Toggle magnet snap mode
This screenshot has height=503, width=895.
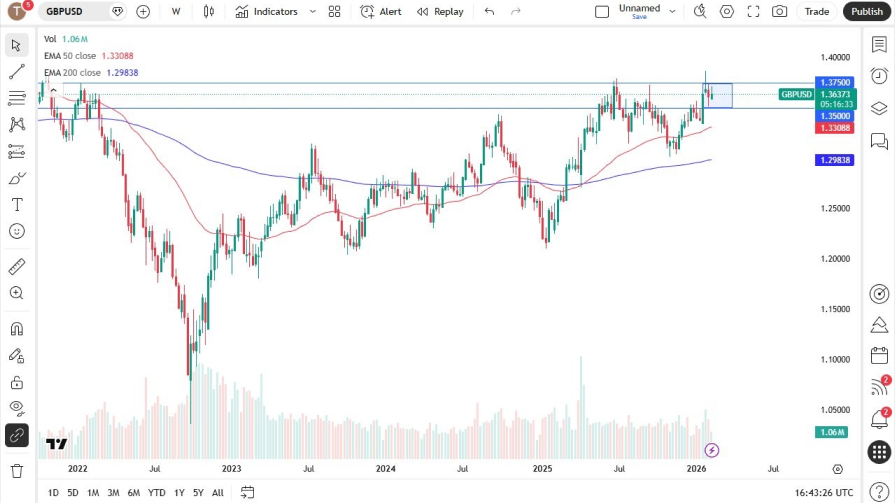pos(17,329)
